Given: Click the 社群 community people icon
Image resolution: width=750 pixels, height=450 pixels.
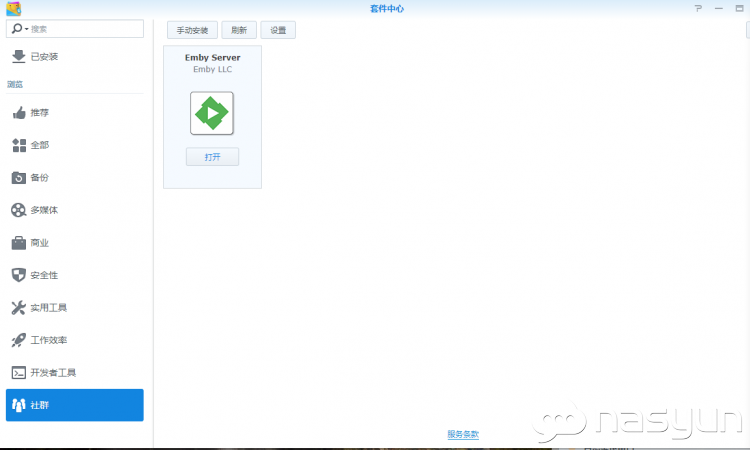Looking at the screenshot, I should click(x=19, y=405).
